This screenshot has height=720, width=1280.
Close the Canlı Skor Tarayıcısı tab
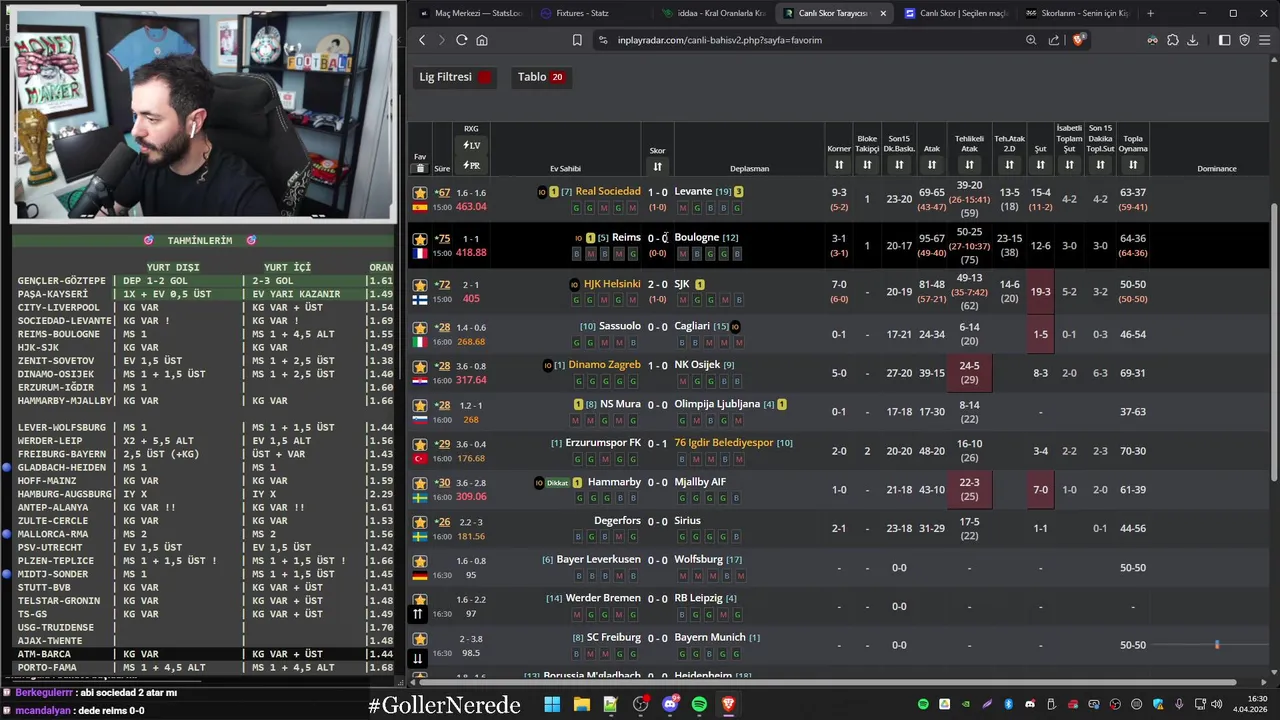[x=883, y=13]
